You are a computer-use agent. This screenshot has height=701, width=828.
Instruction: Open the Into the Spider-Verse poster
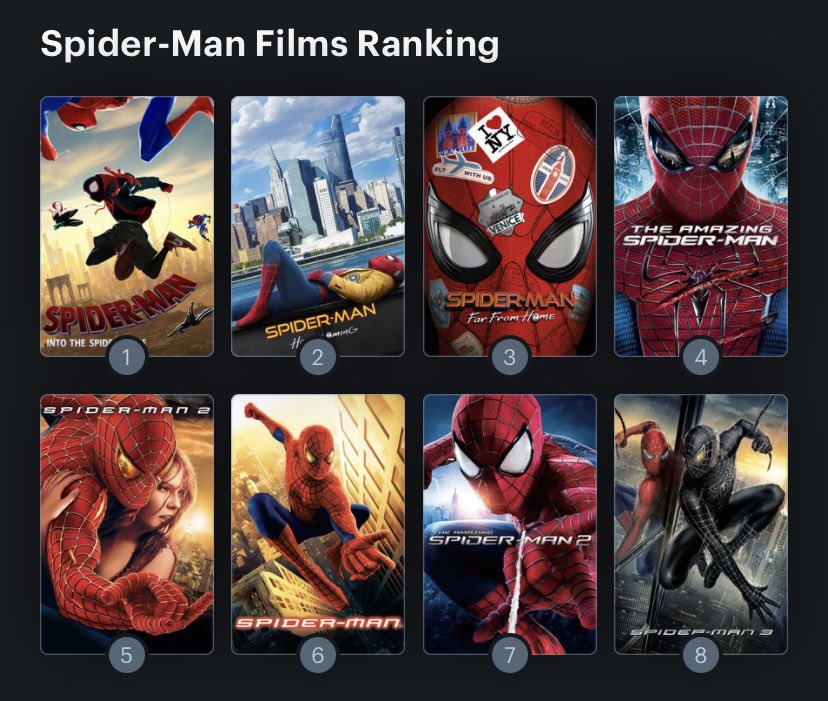[127, 226]
